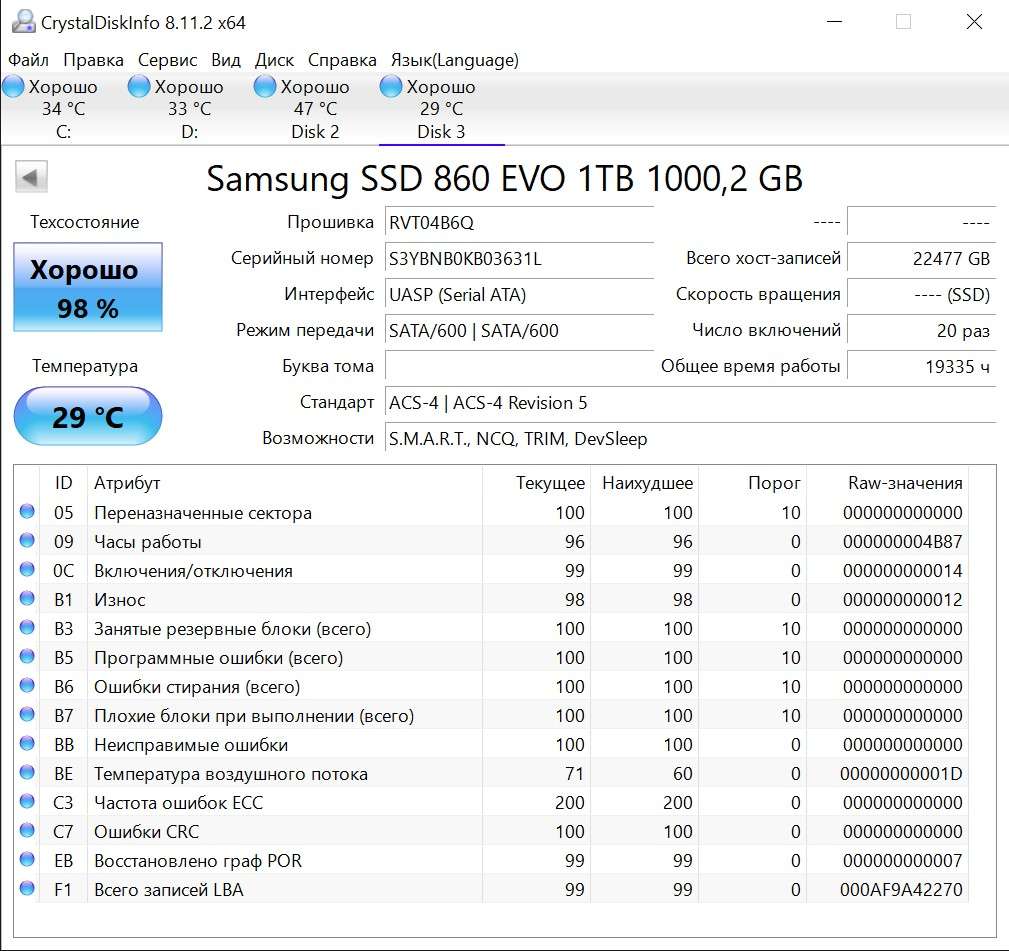The image size is (1009, 951).
Task: Click status dot for attribute B7
Action: [x=27, y=714]
